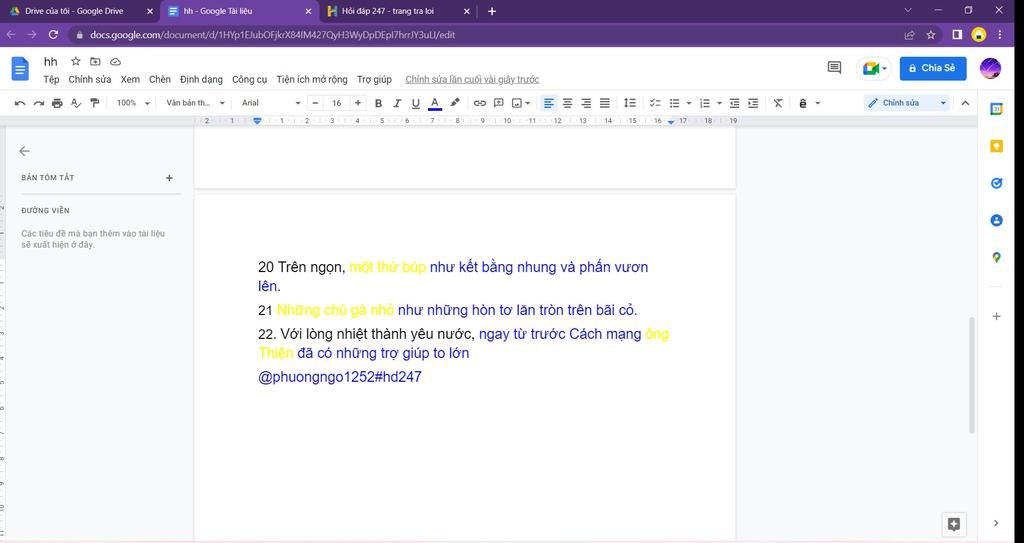Open the Chèn menu
Screen dimensions: 1024x543
click(x=159, y=79)
